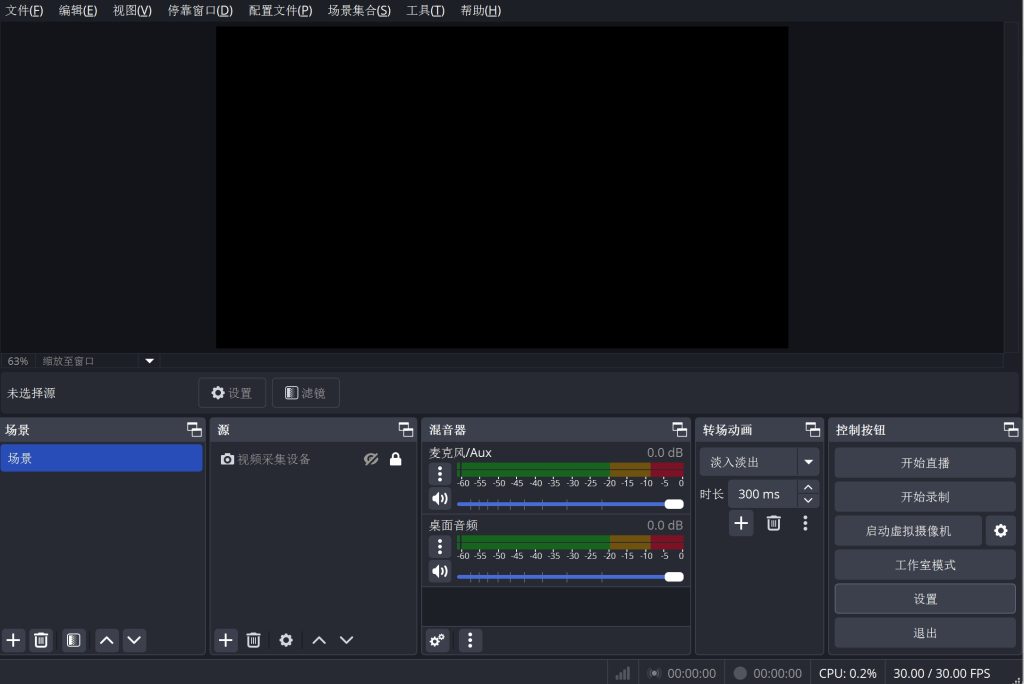Select the 视频采集设备 source row
Viewport: 1024px width, 684px height.
pos(313,459)
